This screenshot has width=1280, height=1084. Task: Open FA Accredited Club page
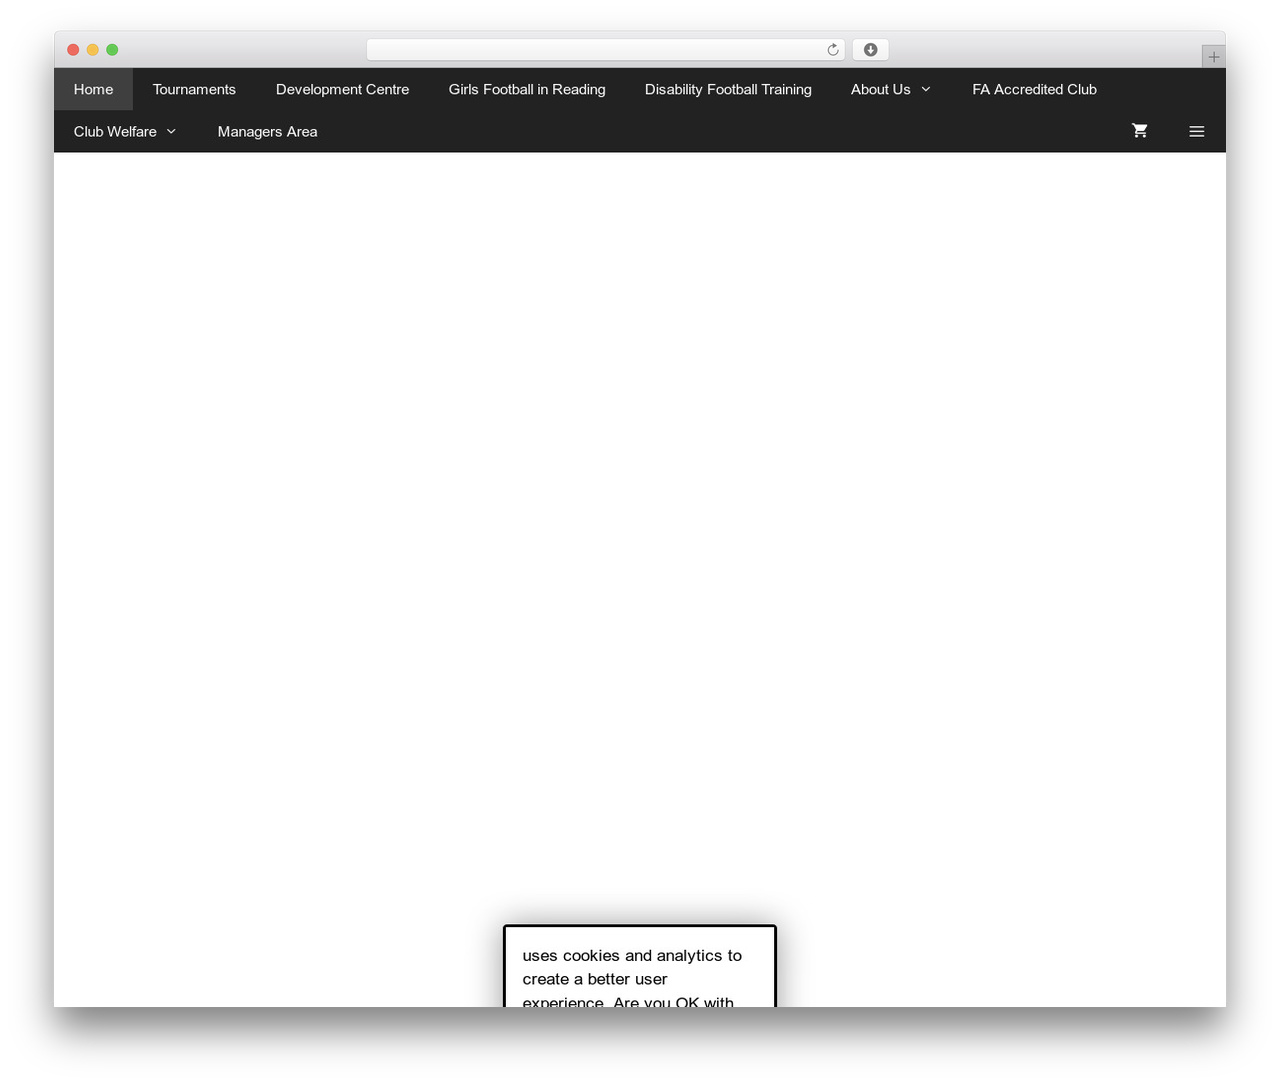pyautogui.click(x=1034, y=89)
